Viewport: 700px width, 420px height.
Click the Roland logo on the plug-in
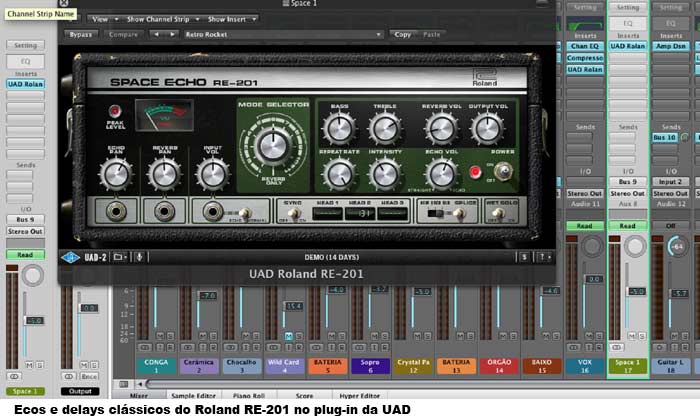click(484, 78)
